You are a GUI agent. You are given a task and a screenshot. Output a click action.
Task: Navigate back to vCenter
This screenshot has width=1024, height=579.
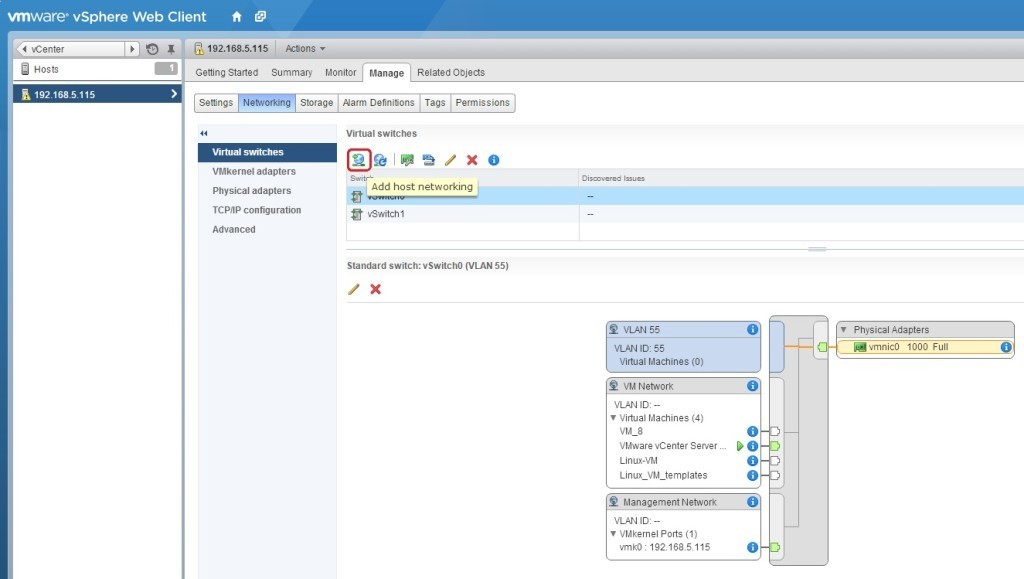pos(70,49)
